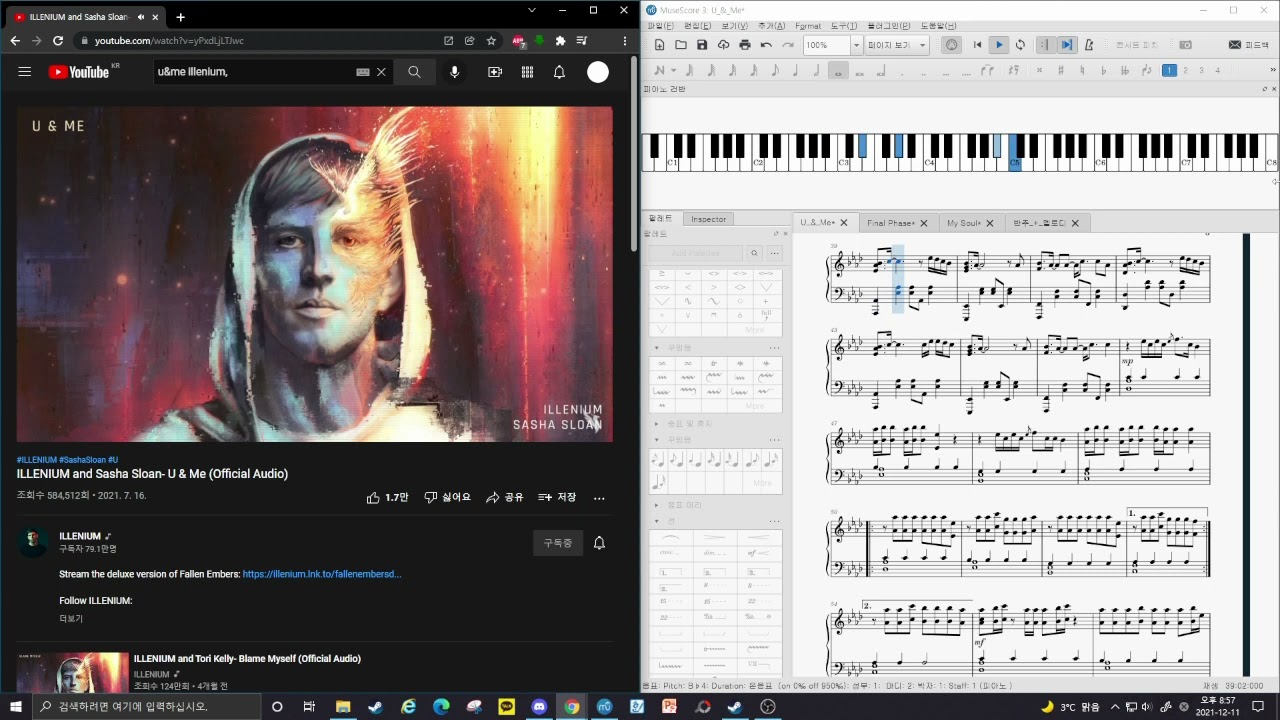Toggle loop playback in MuseScore

point(1020,45)
